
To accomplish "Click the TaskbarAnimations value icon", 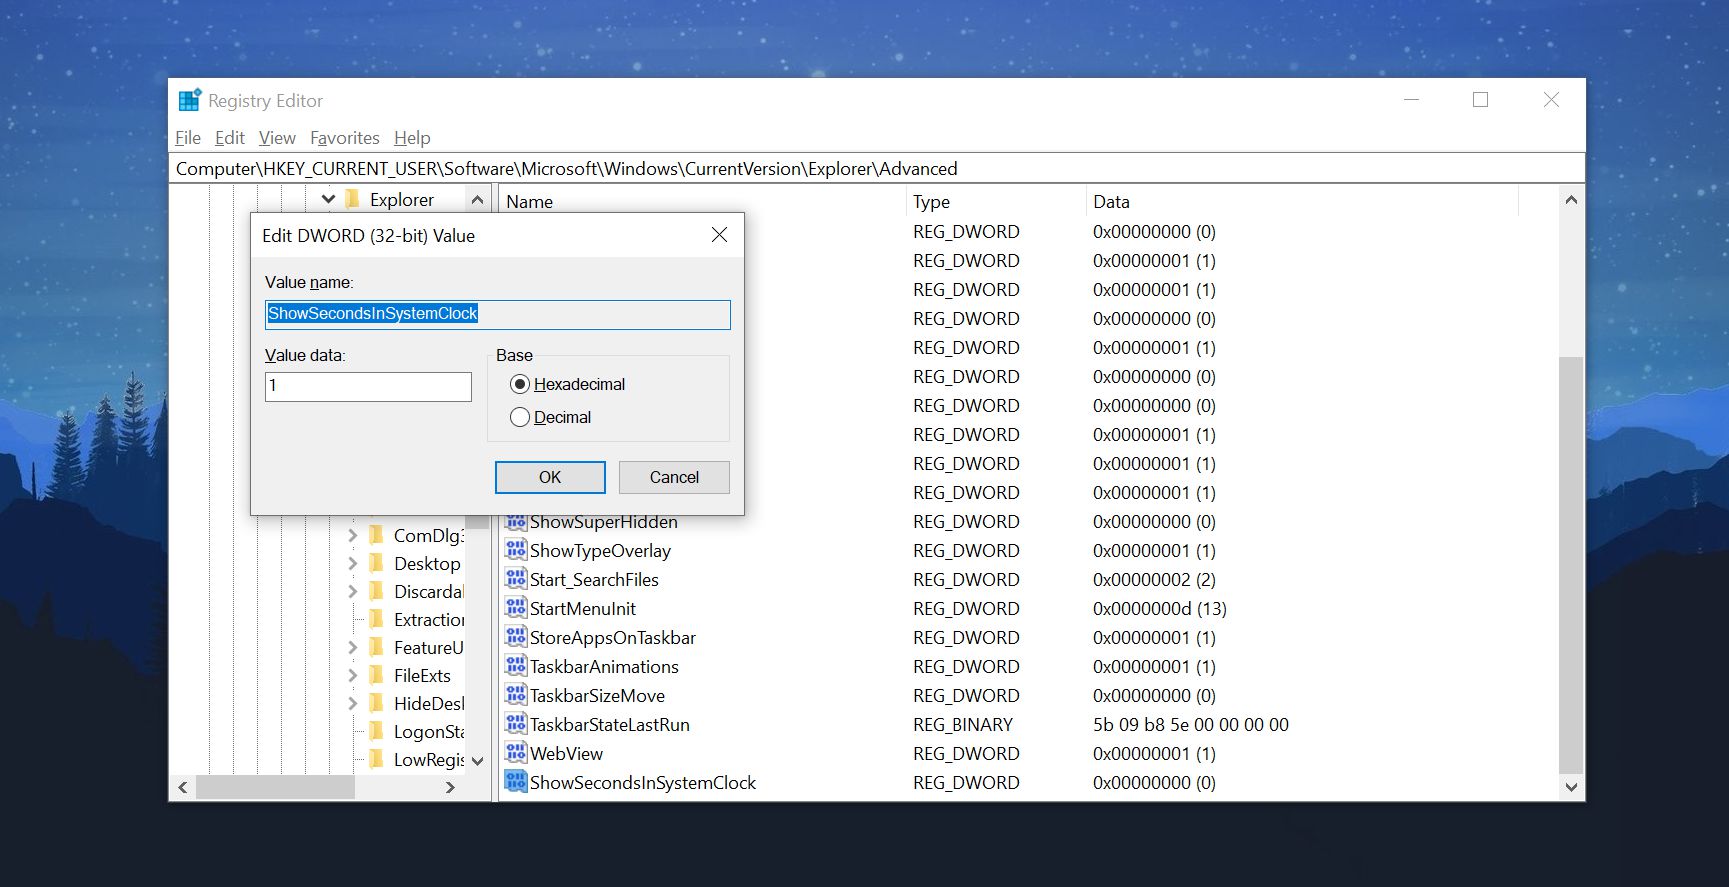I will [x=516, y=666].
